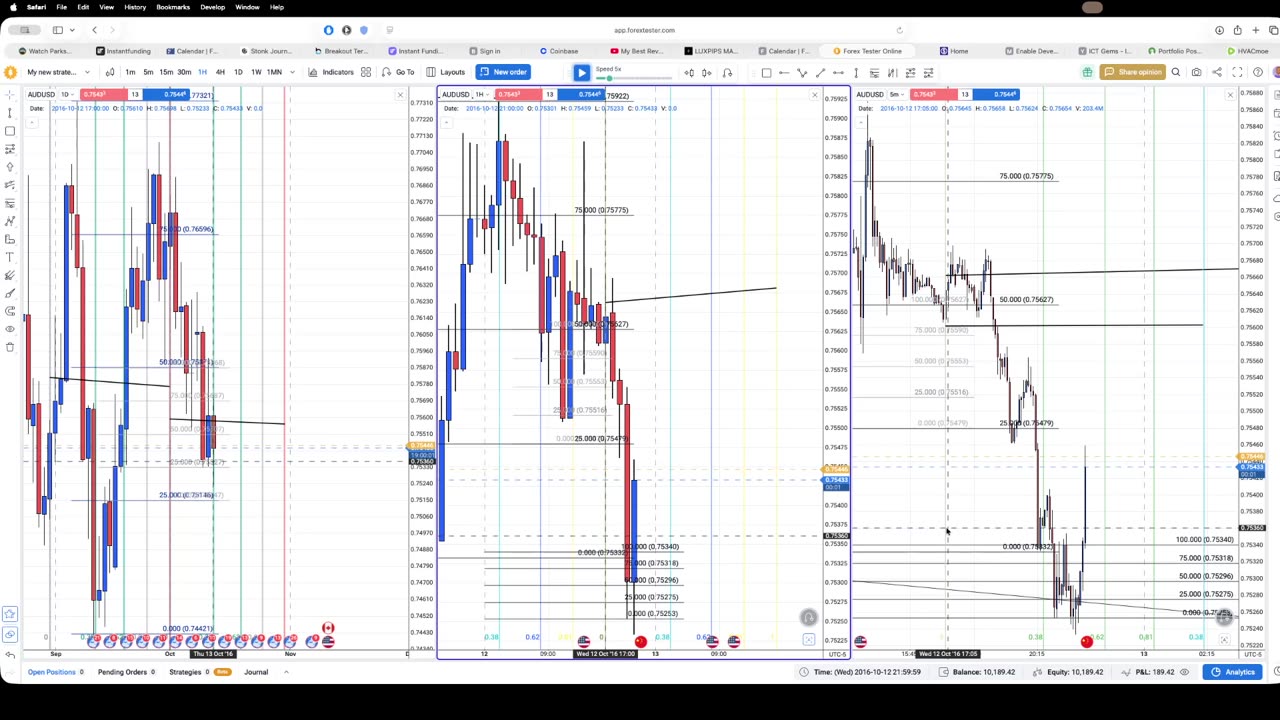Select the 1W timeframe
1280x720 pixels.
tap(256, 72)
